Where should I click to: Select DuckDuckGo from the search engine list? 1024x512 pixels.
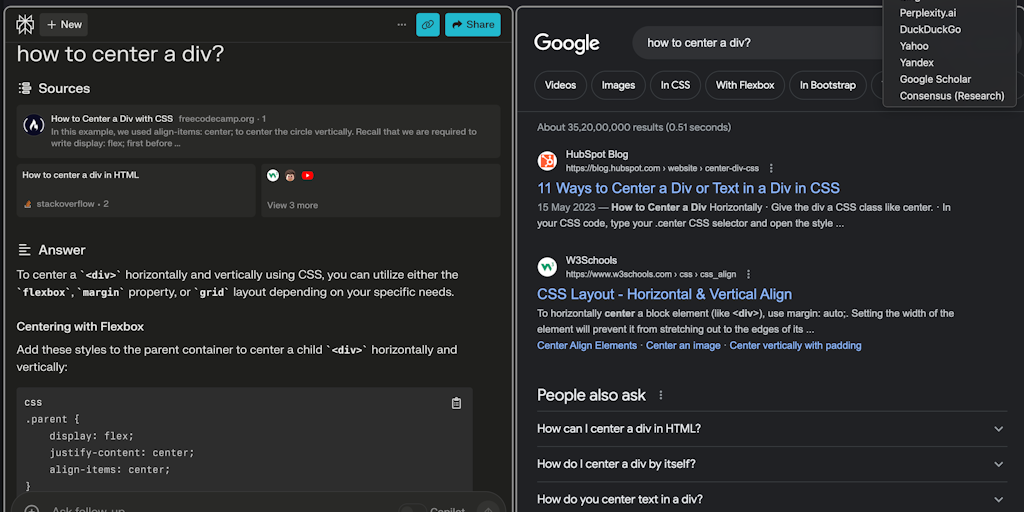point(930,29)
